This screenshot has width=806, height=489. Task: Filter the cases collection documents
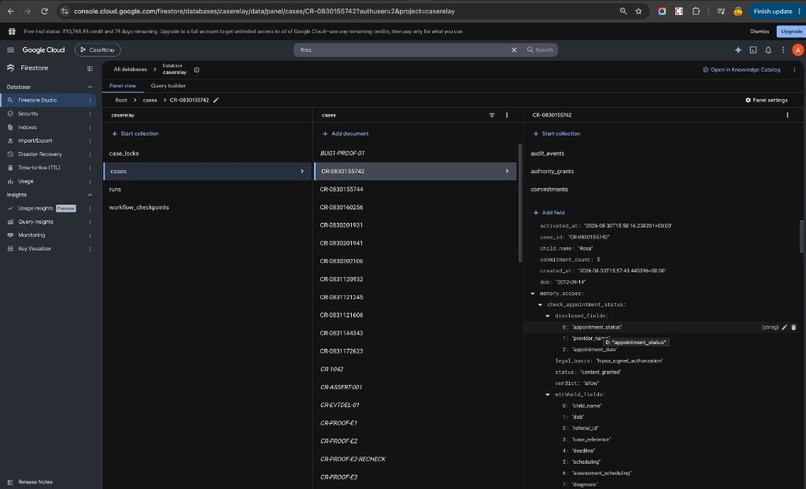[491, 115]
